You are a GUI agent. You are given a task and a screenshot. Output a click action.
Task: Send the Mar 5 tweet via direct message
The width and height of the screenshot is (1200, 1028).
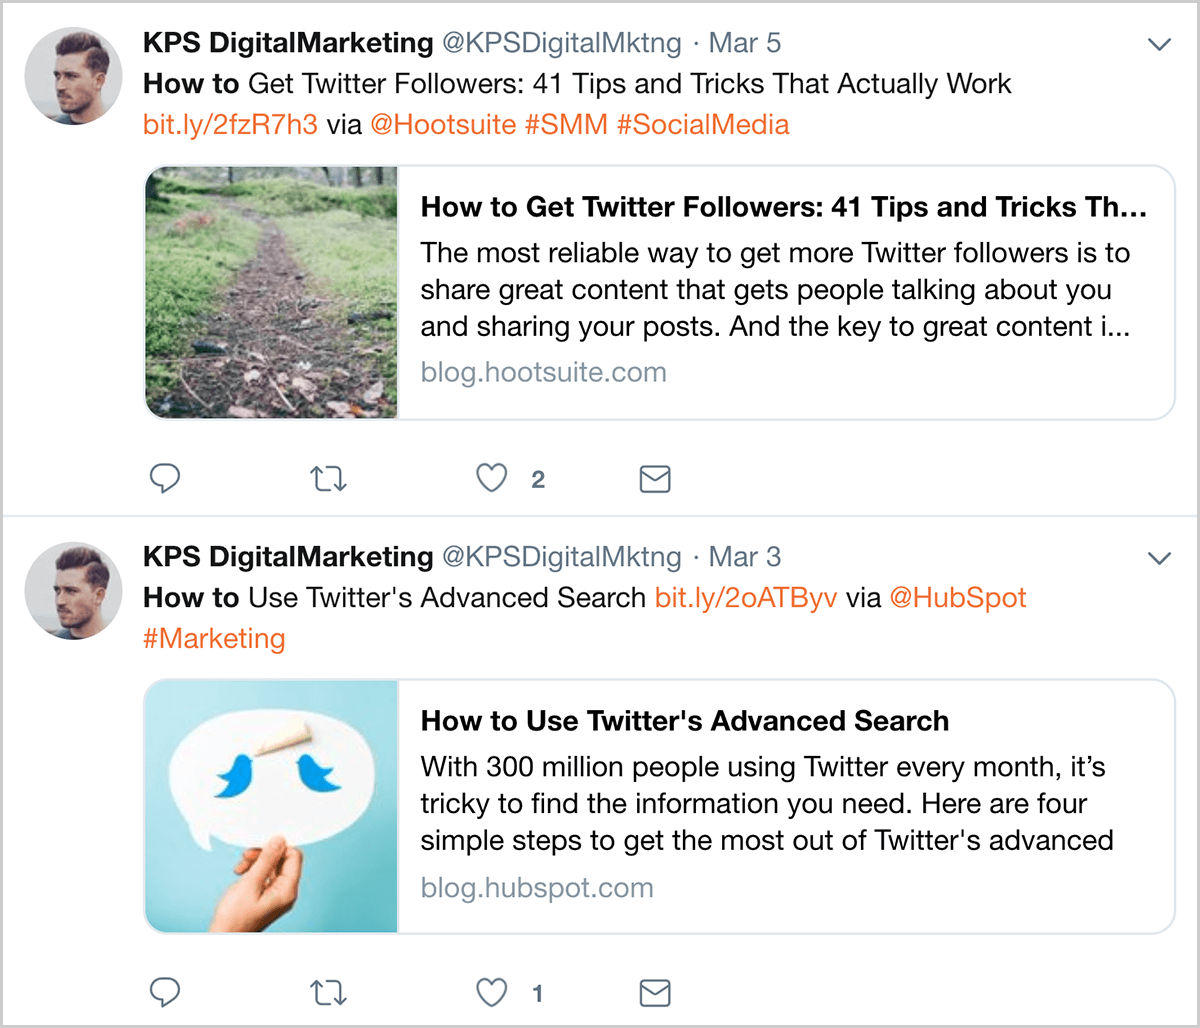point(654,480)
